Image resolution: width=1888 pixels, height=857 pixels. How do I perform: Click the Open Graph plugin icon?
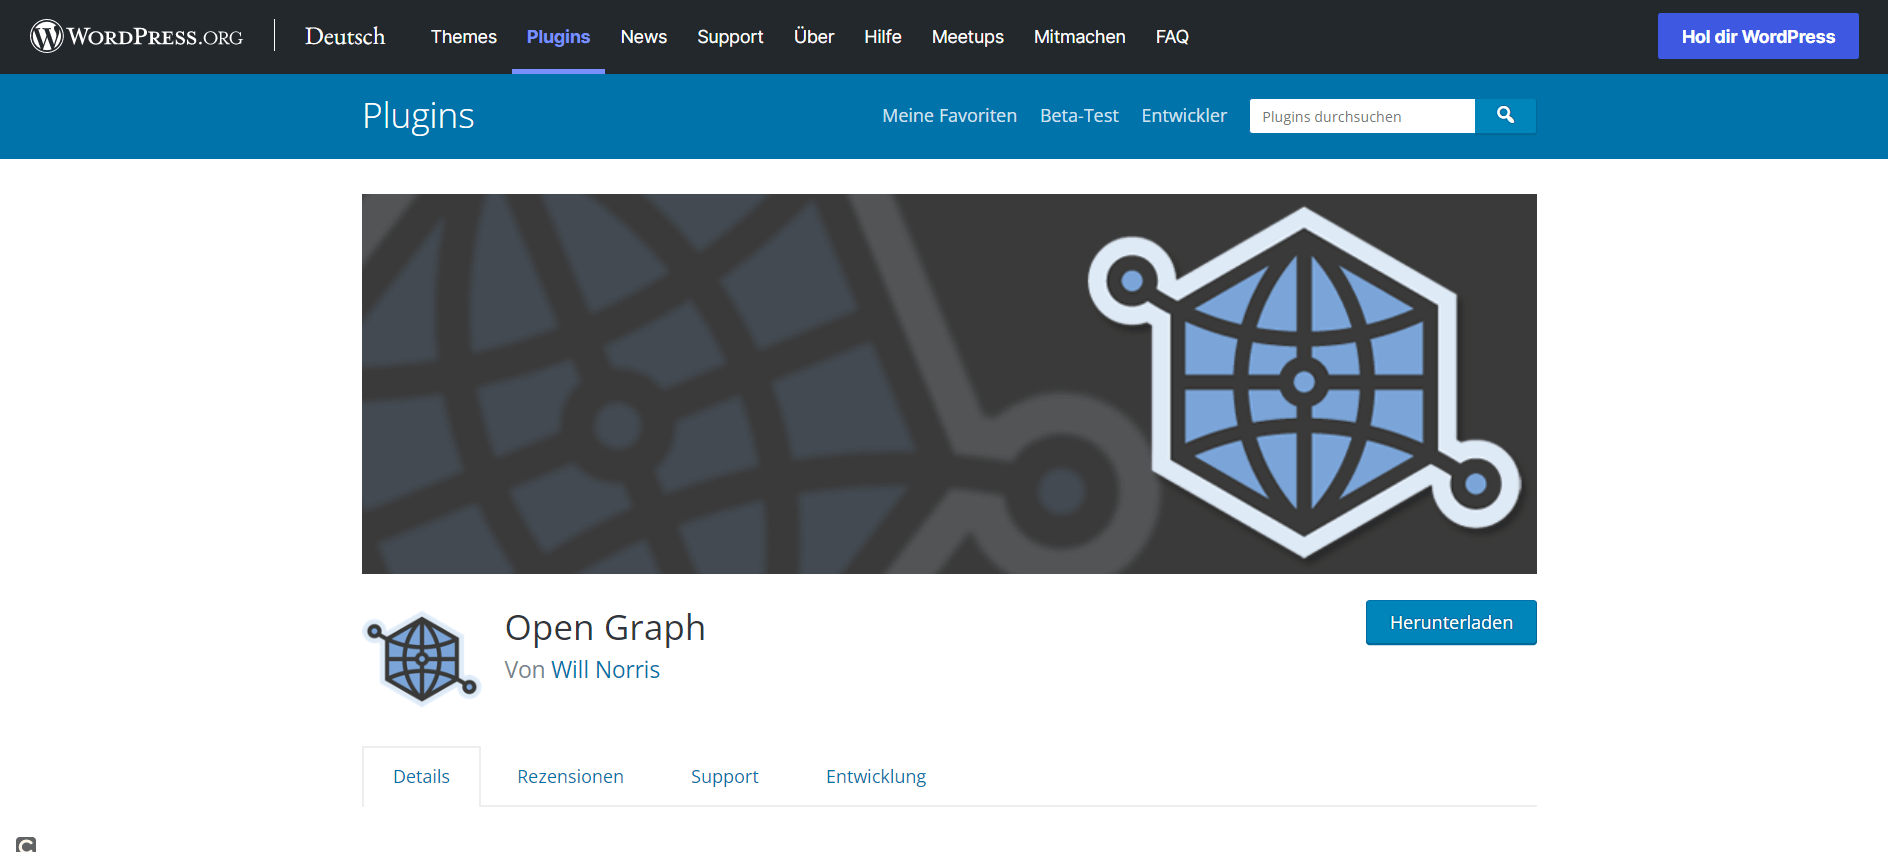point(422,659)
